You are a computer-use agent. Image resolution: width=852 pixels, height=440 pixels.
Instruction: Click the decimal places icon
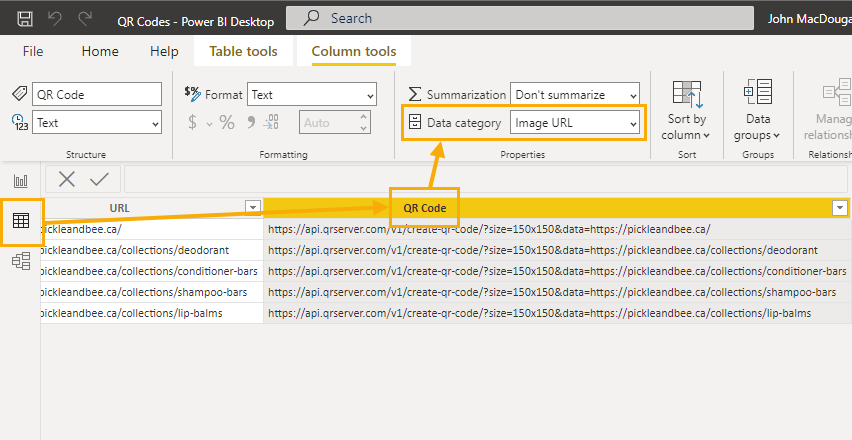point(271,122)
